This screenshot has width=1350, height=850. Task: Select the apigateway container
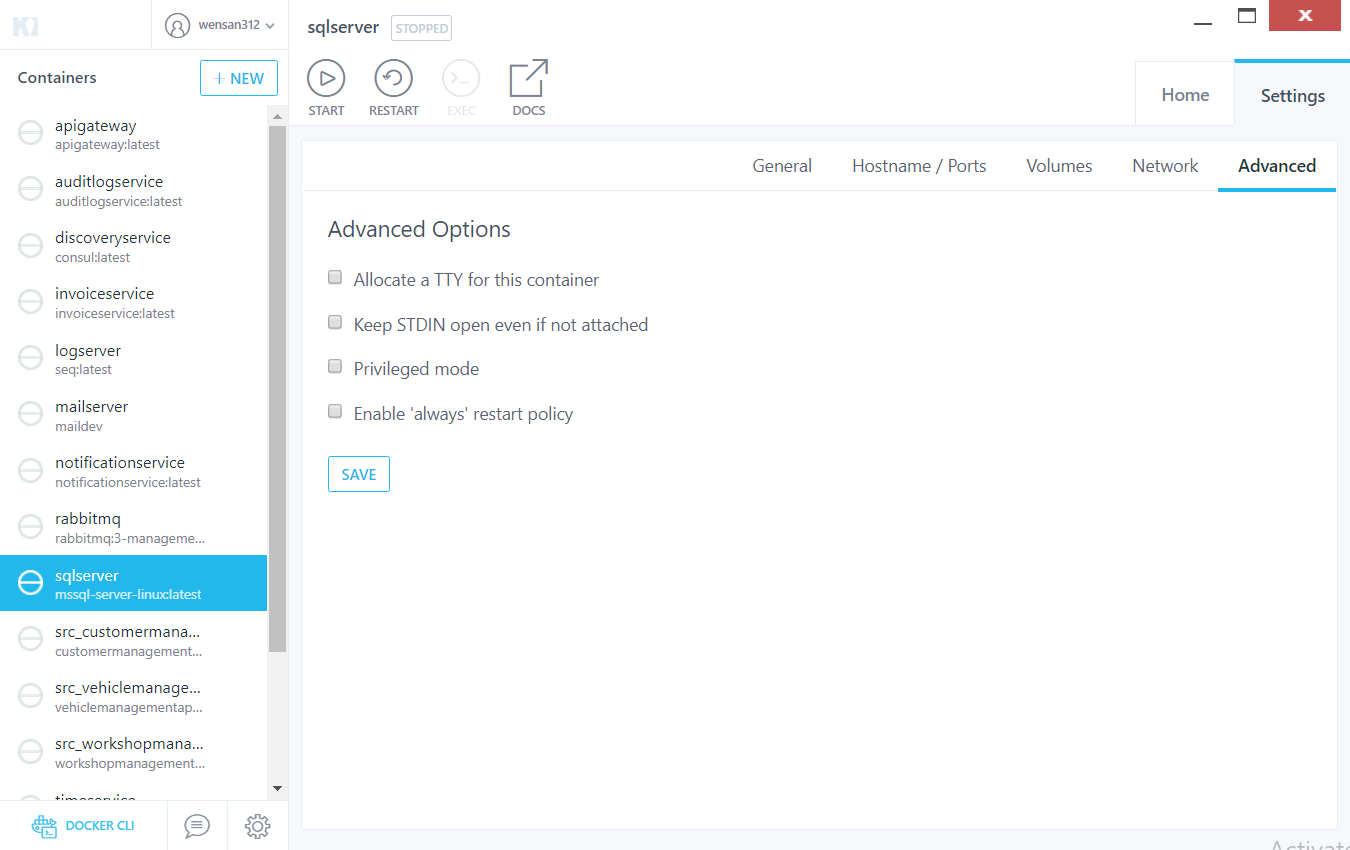tap(134, 134)
